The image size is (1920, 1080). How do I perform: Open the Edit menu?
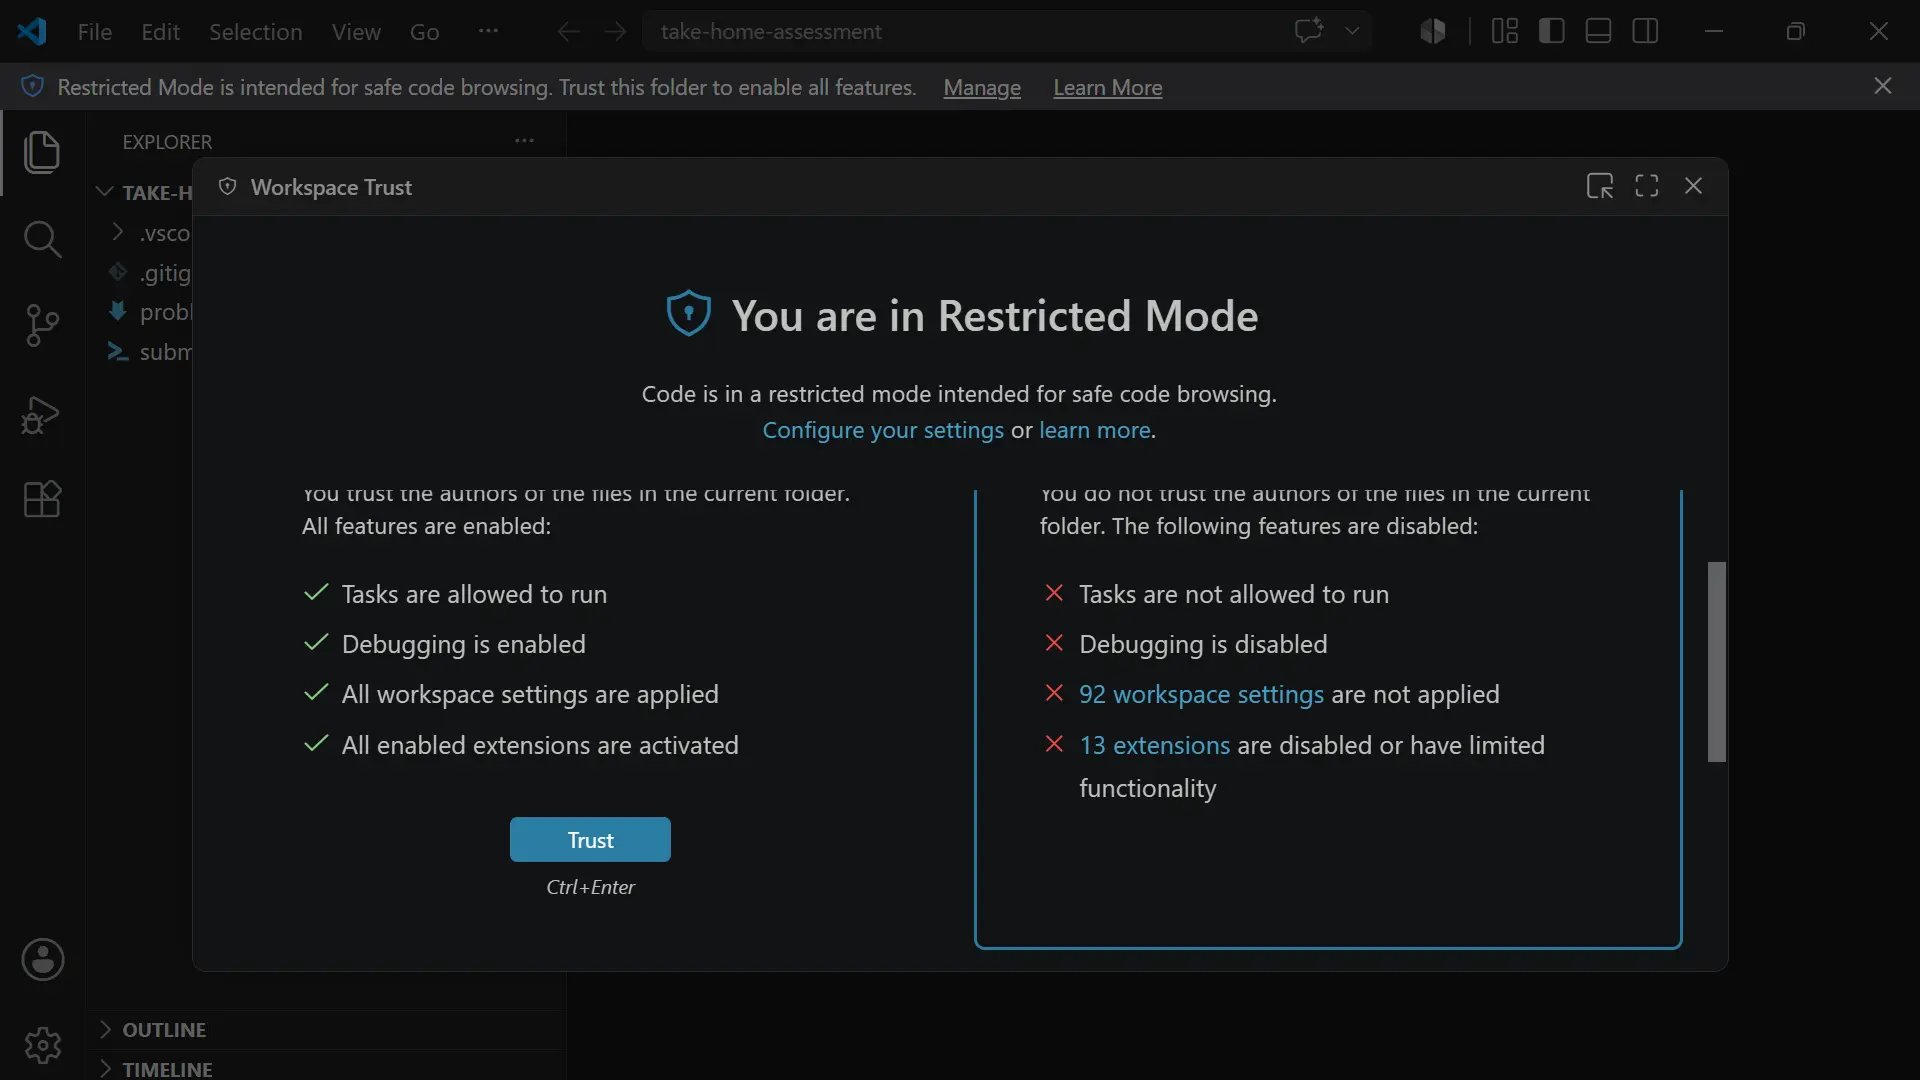tap(160, 31)
